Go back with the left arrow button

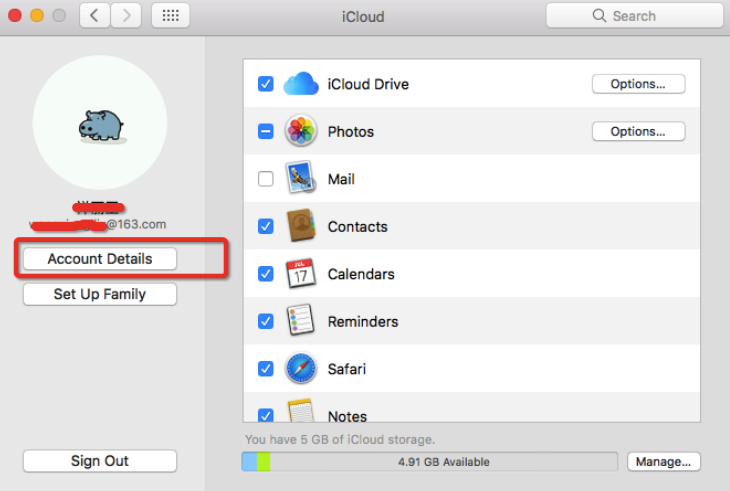[95, 16]
